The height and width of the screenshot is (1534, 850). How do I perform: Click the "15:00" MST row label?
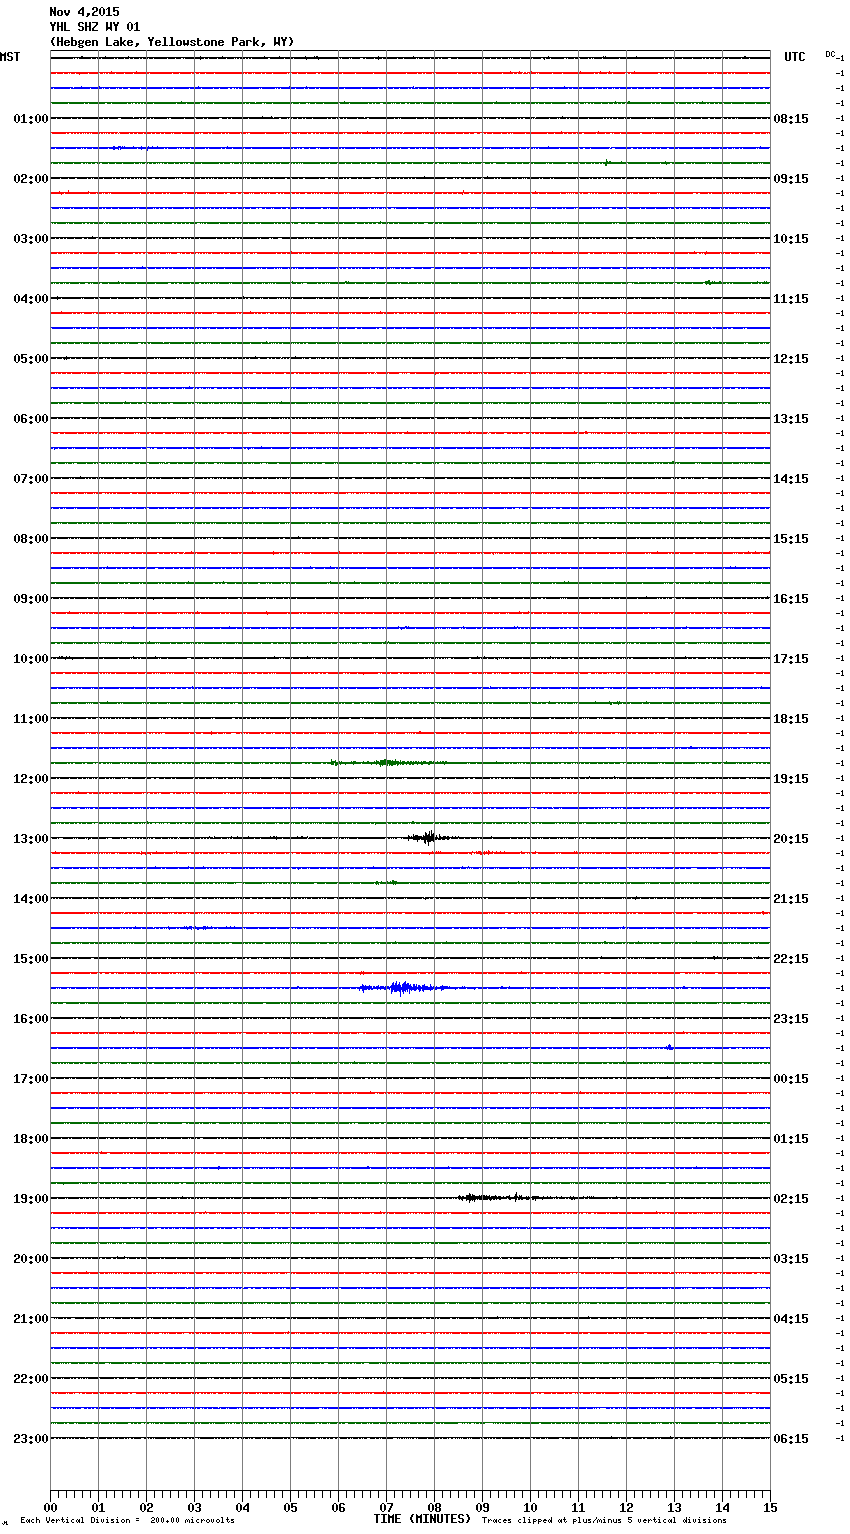tap(31, 959)
